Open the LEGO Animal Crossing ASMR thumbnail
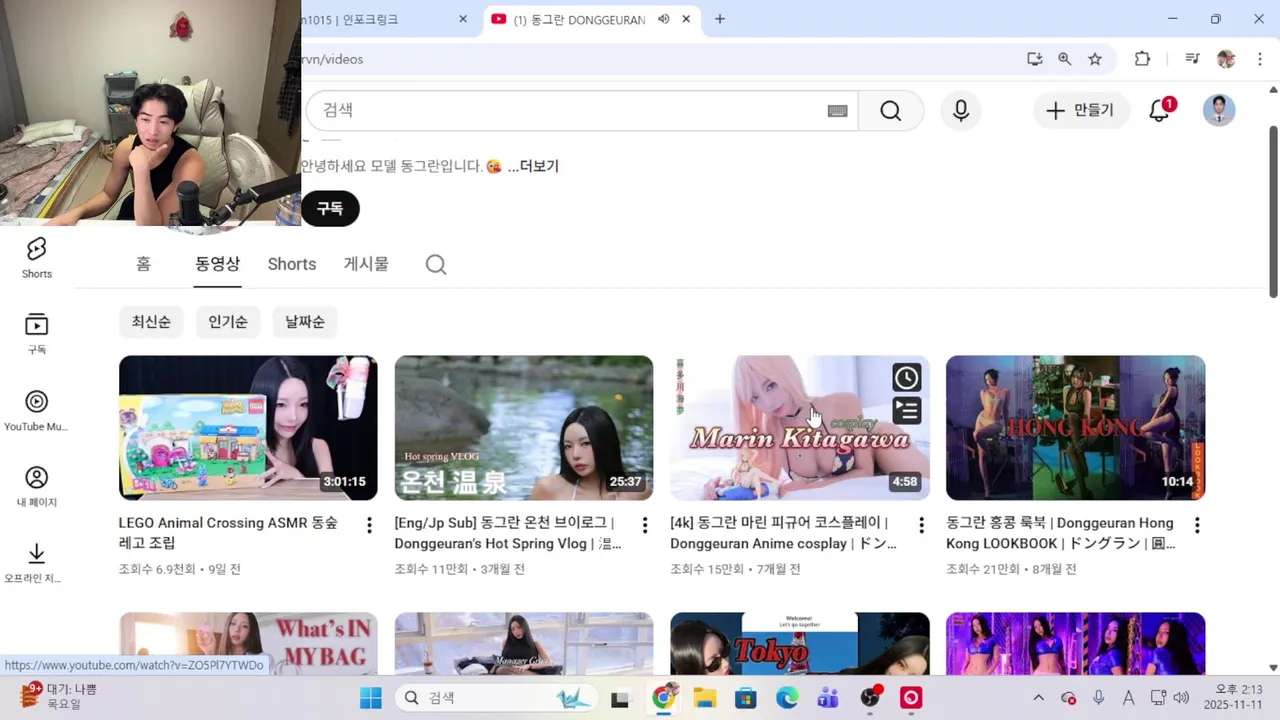Screen dimensions: 1280x720 coord(248,428)
